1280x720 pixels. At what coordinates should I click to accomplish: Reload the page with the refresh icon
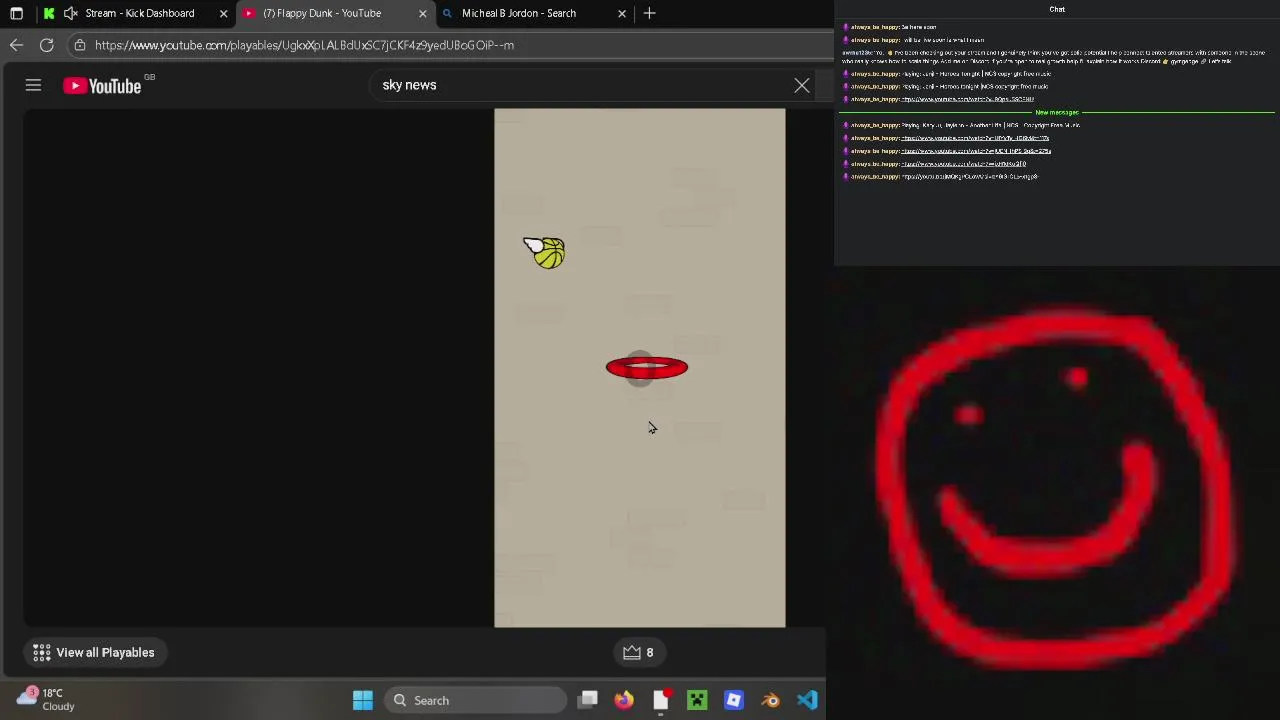(x=46, y=45)
